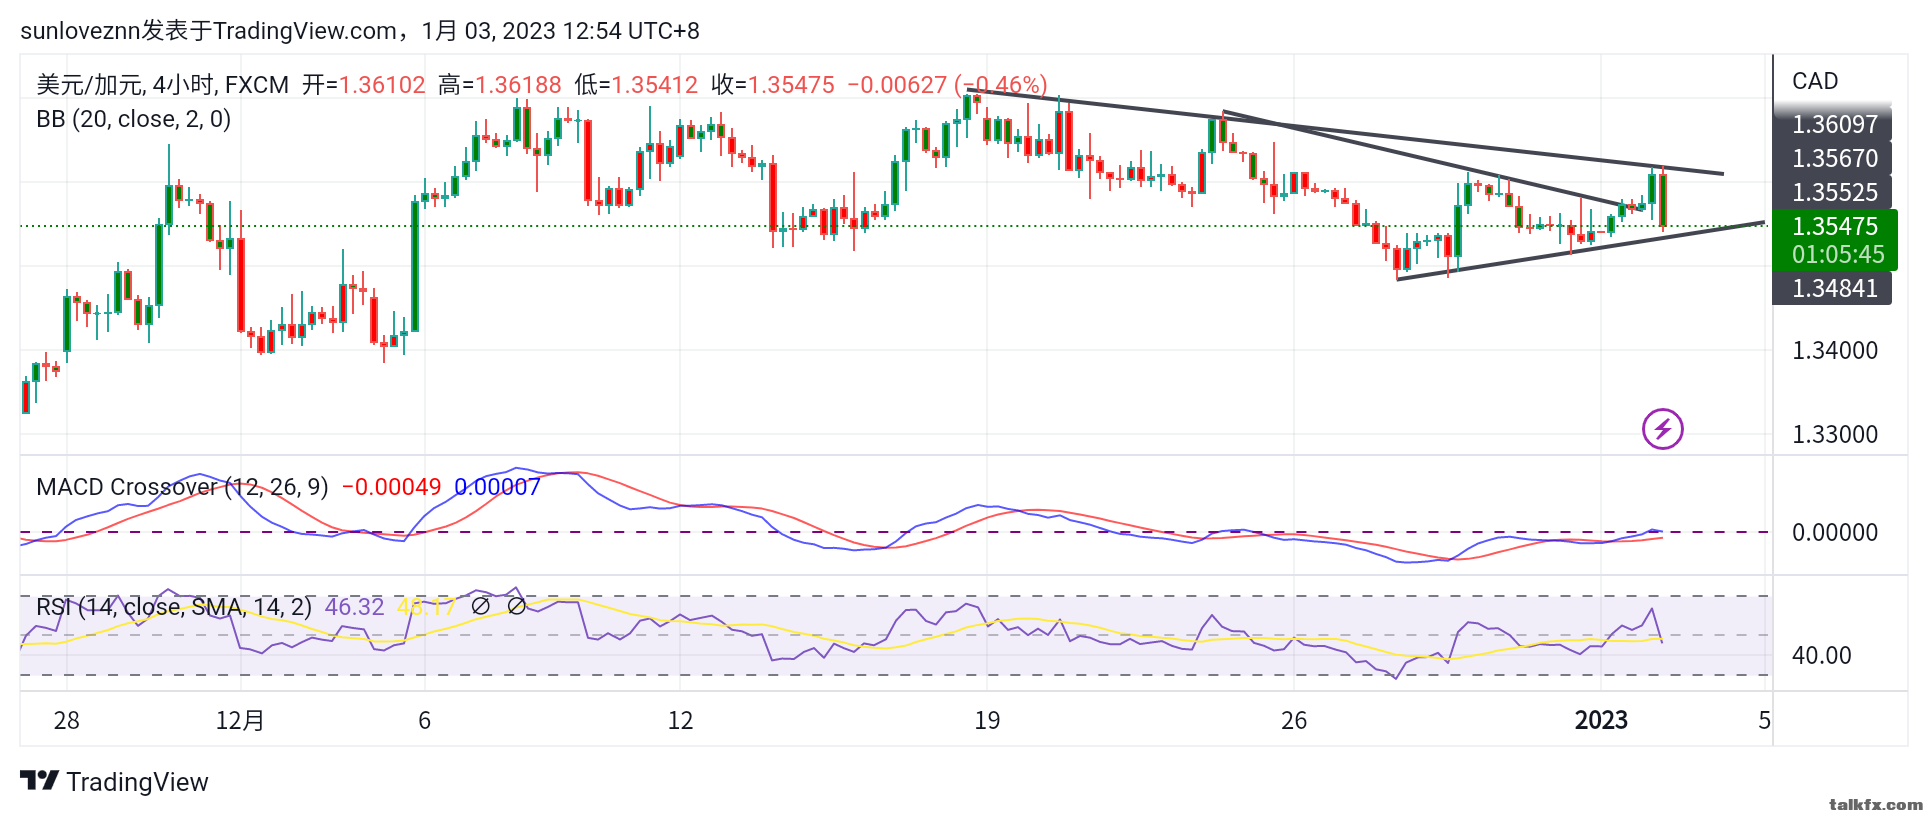
Task: Click the date label 19 on time axis
Action: pyautogui.click(x=987, y=721)
